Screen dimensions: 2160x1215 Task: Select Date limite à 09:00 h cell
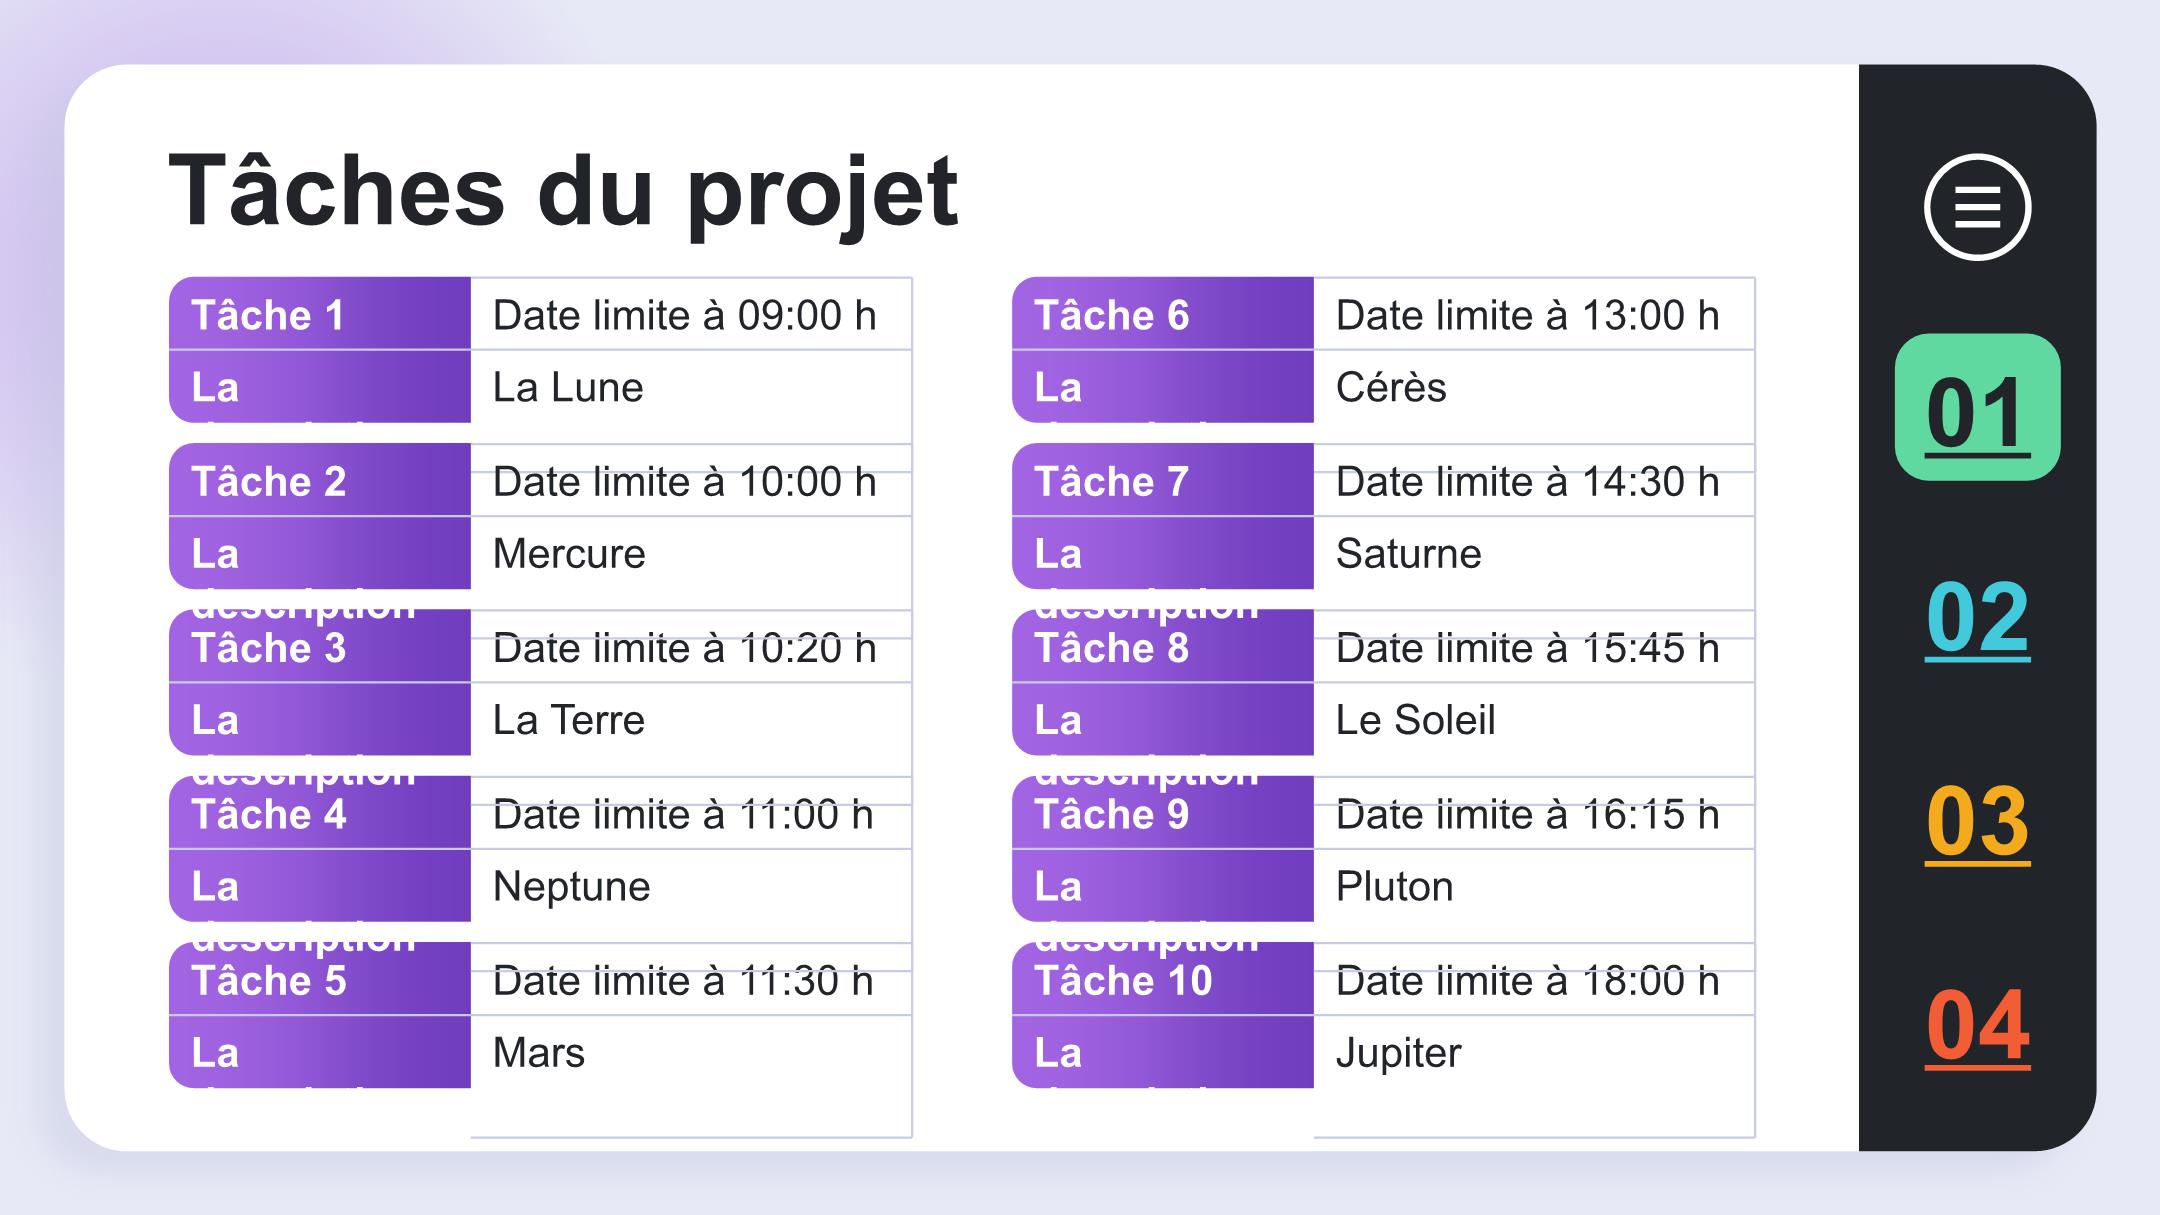(691, 314)
